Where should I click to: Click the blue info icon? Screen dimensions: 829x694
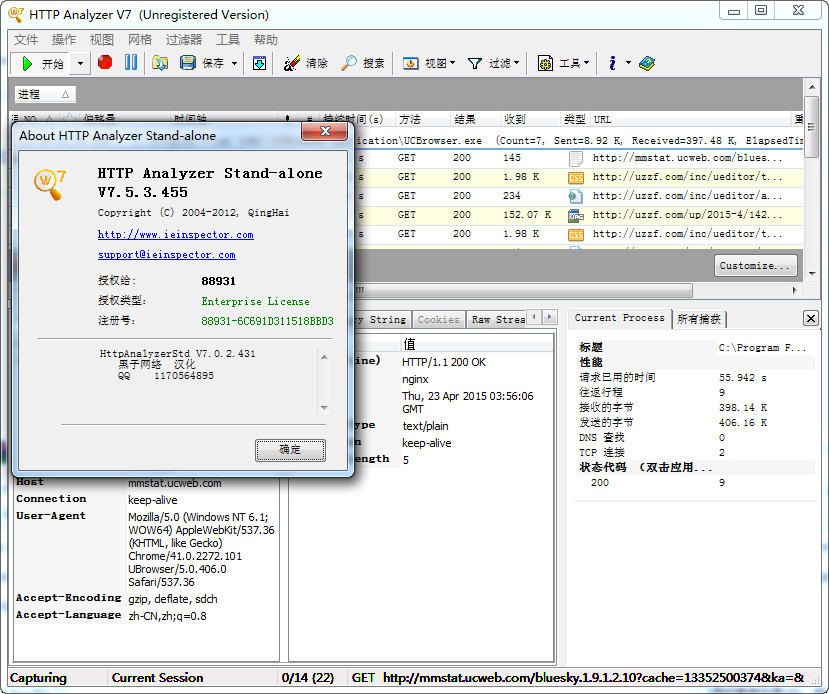point(612,63)
